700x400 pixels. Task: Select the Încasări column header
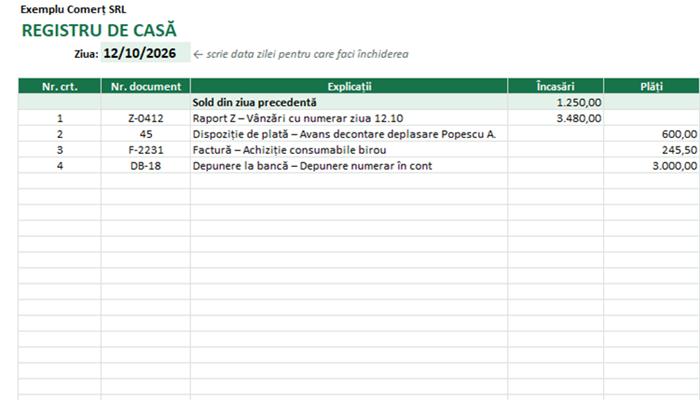tap(555, 86)
